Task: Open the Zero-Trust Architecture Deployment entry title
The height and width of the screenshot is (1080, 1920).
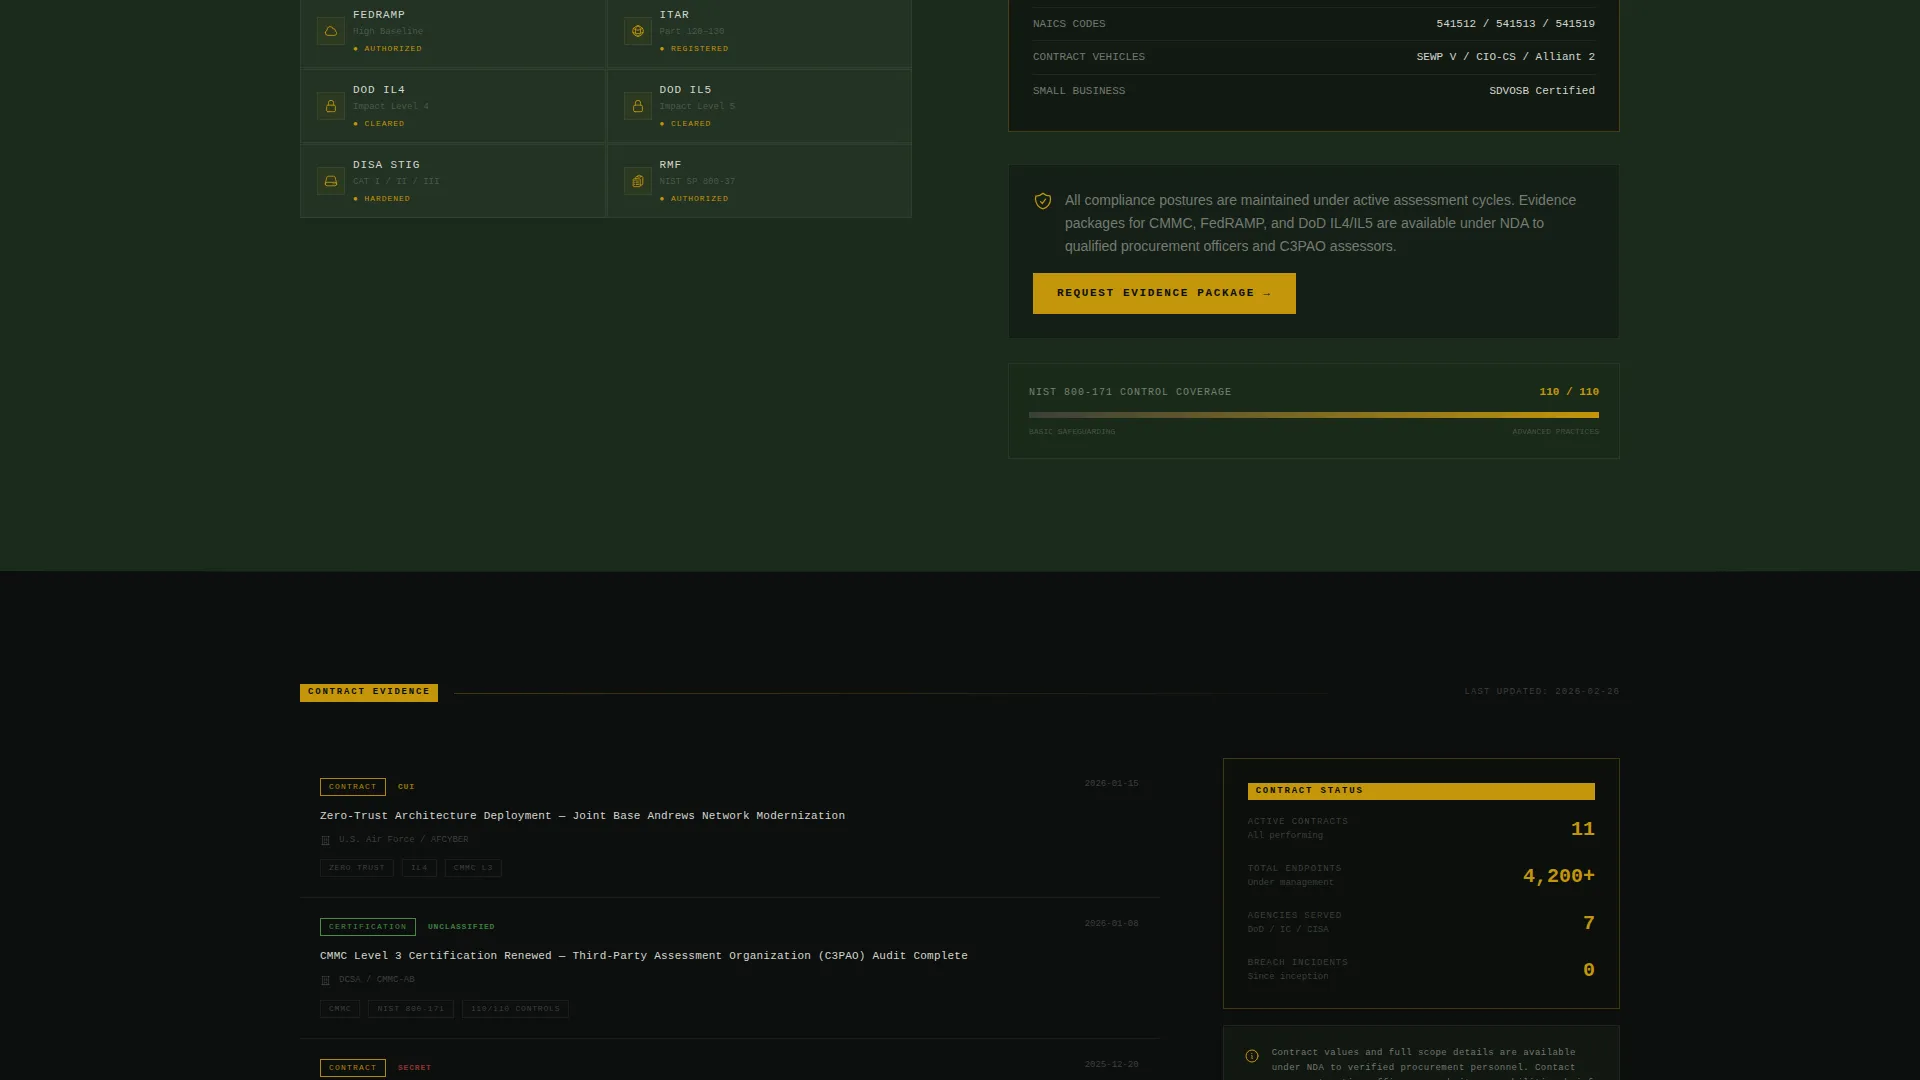Action: tap(582, 816)
